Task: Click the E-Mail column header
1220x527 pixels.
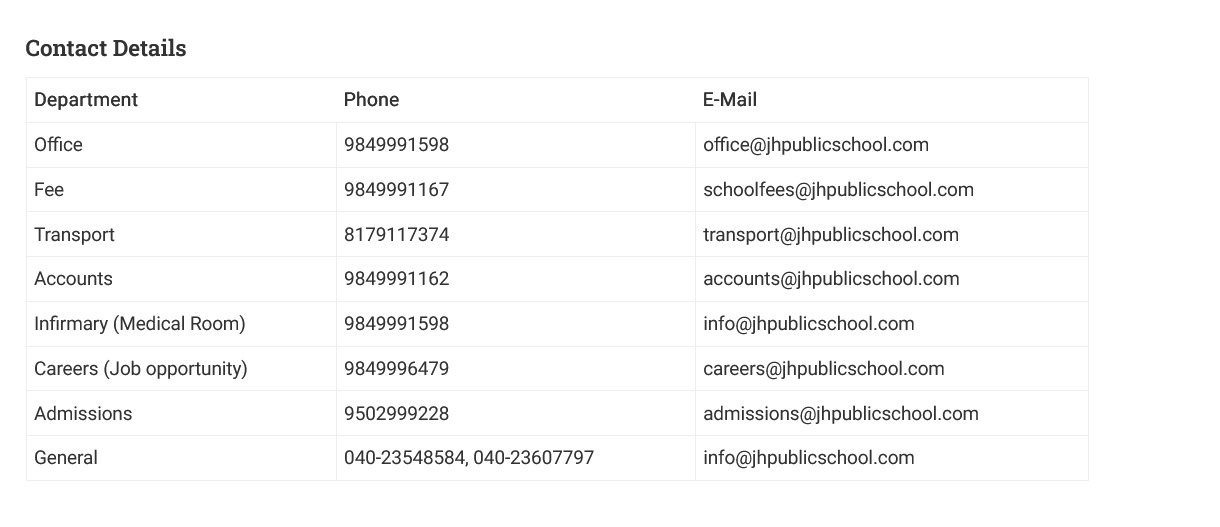Action: tap(730, 100)
